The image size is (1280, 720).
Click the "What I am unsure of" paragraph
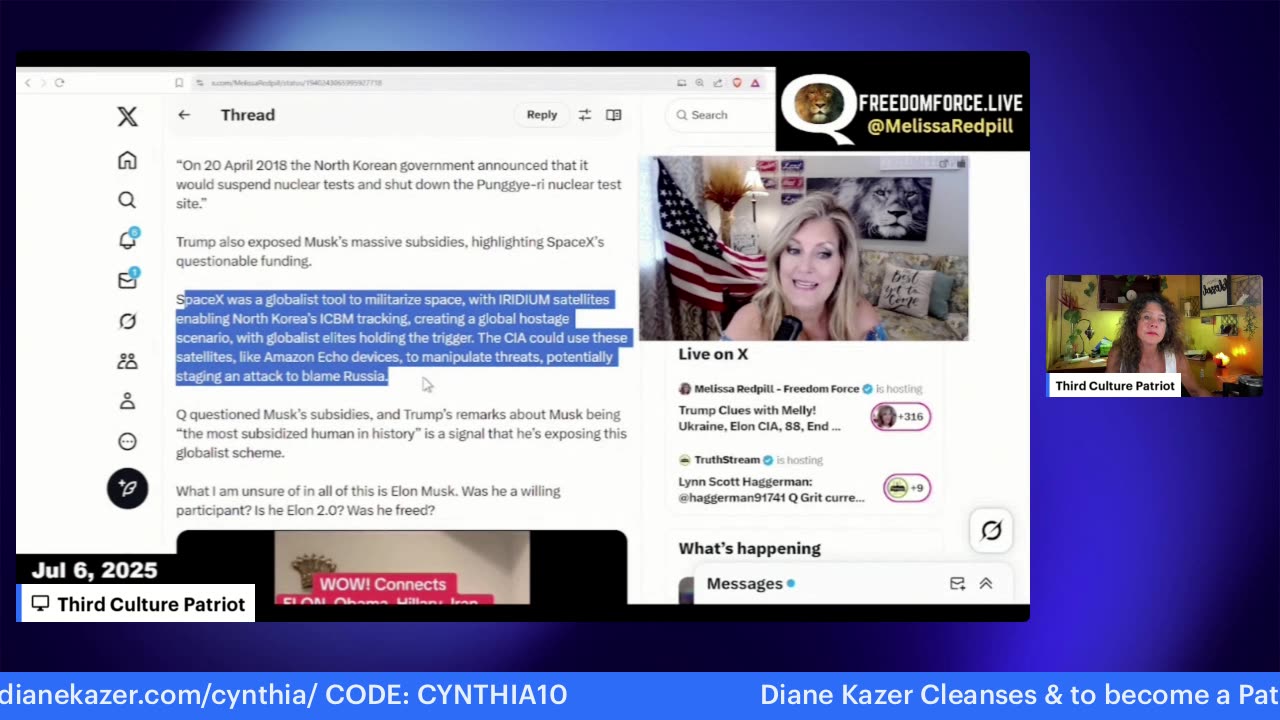click(368, 501)
